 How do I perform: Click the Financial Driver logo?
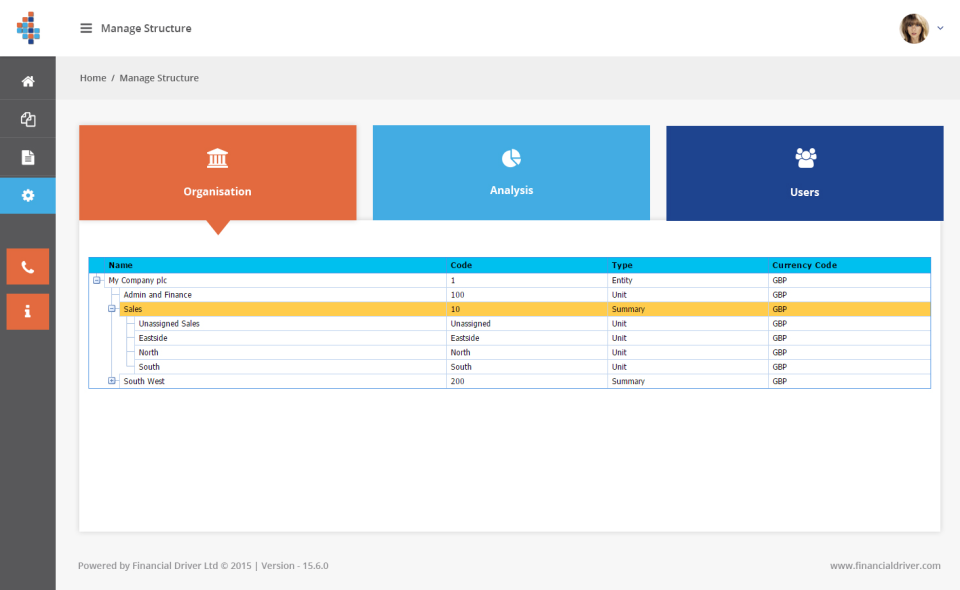click(28, 27)
